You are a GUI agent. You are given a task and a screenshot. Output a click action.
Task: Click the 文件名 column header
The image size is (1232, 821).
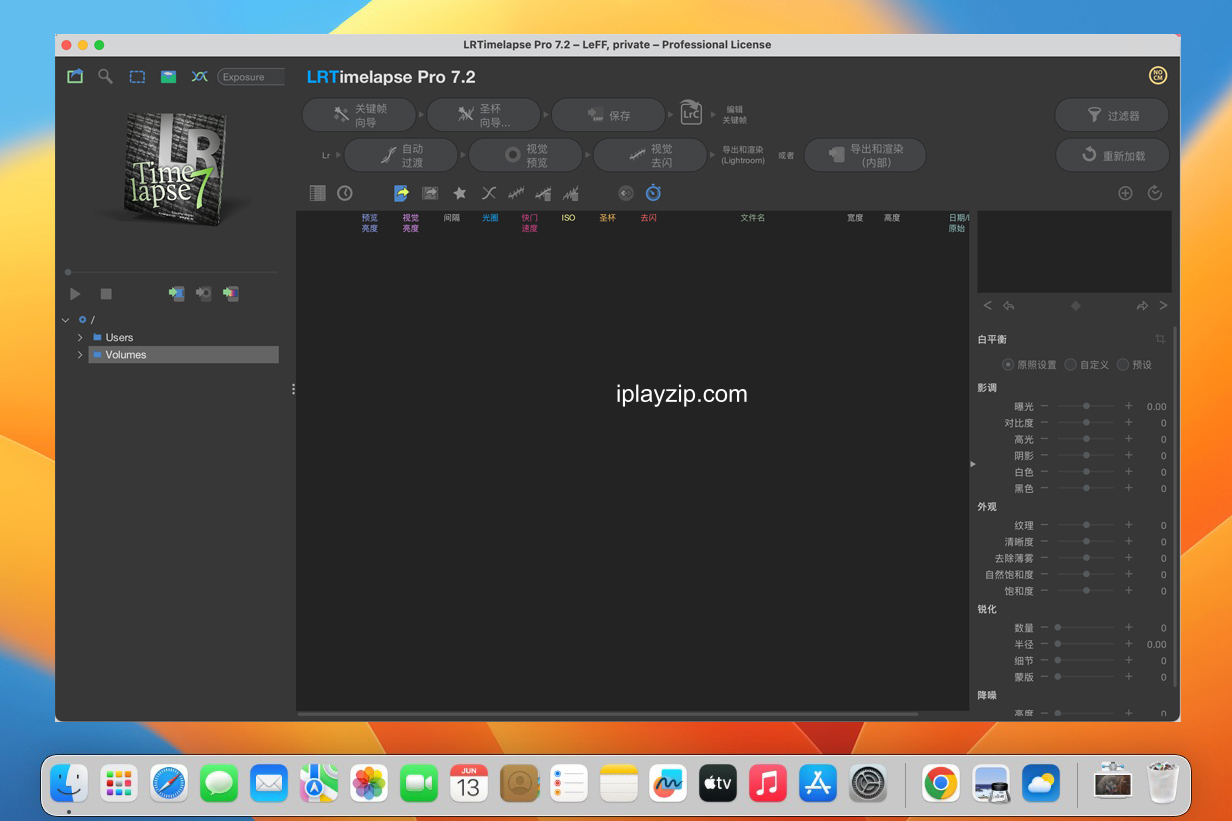(x=753, y=217)
